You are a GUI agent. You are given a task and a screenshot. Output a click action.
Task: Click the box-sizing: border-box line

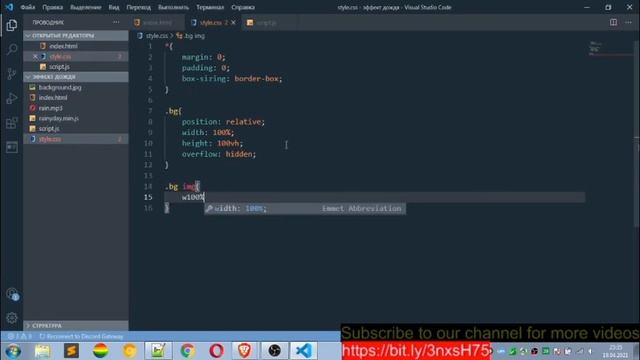(x=232, y=79)
